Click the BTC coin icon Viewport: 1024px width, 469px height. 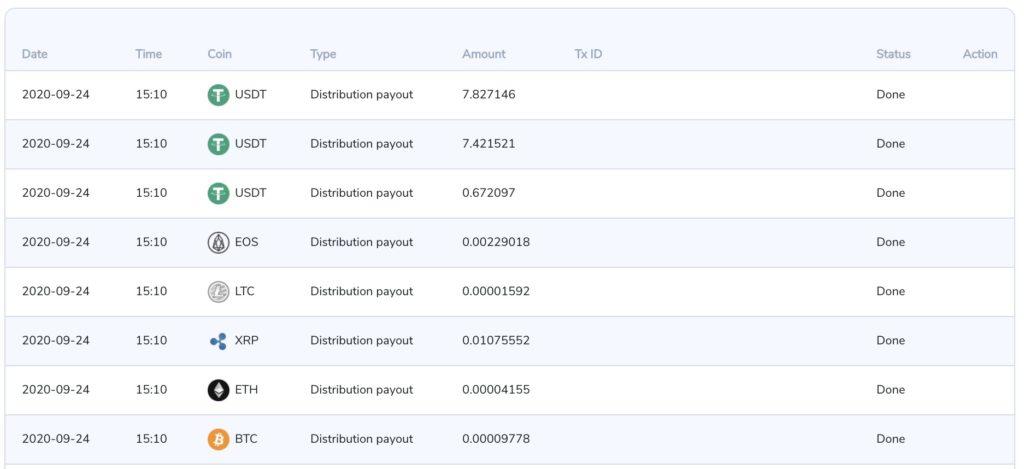[x=218, y=439]
